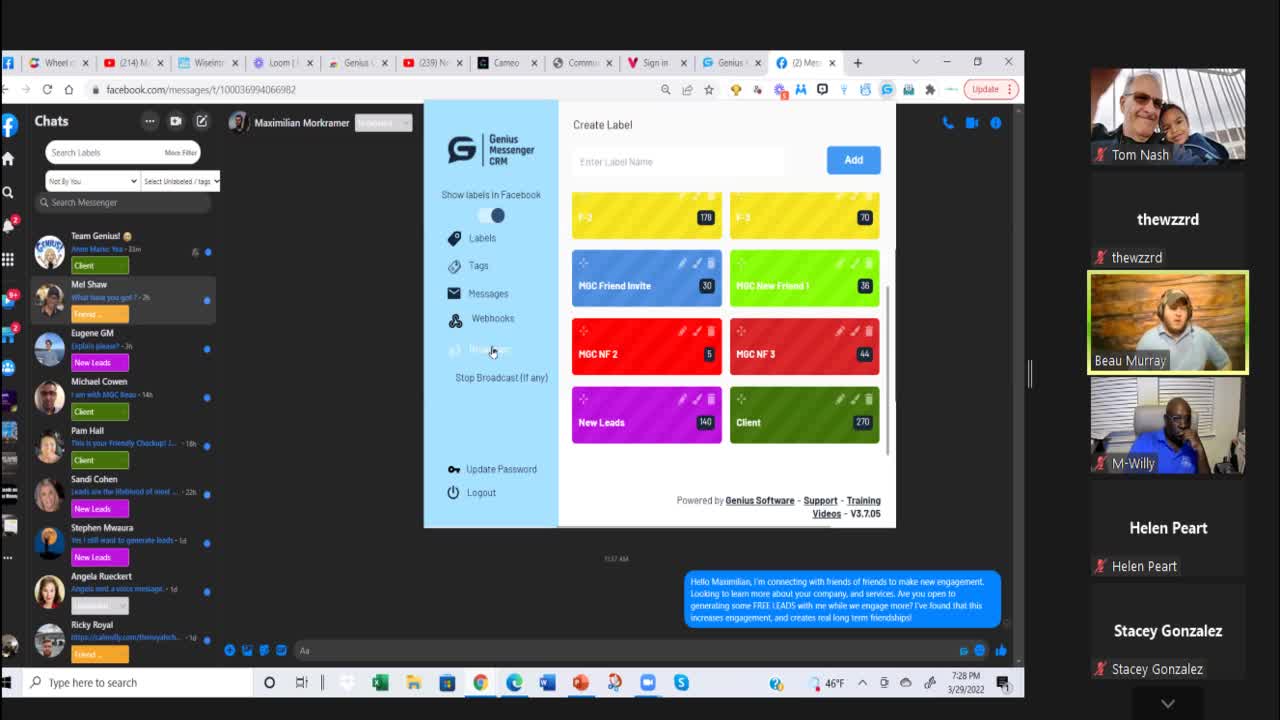Open the Support link
Image resolution: width=1280 pixels, height=720 pixels.
coord(820,501)
